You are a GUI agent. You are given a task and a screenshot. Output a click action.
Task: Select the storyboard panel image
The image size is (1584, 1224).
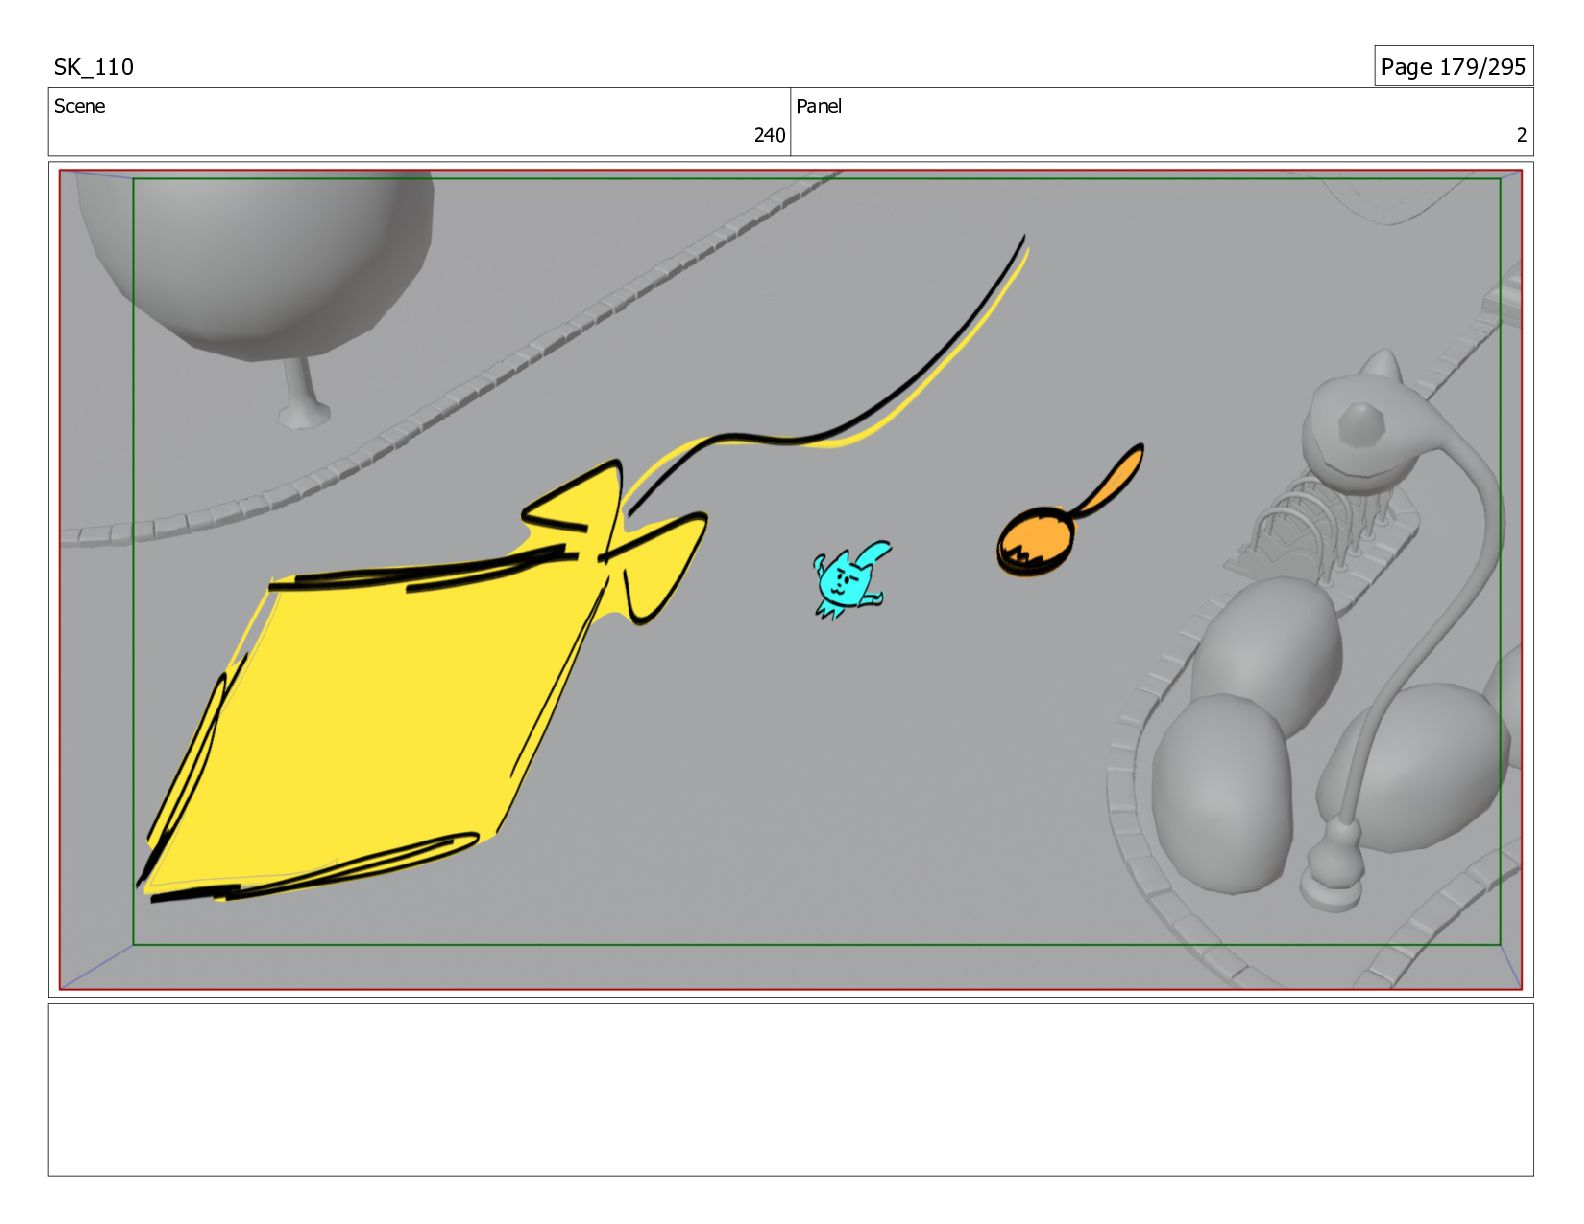pyautogui.click(x=790, y=579)
